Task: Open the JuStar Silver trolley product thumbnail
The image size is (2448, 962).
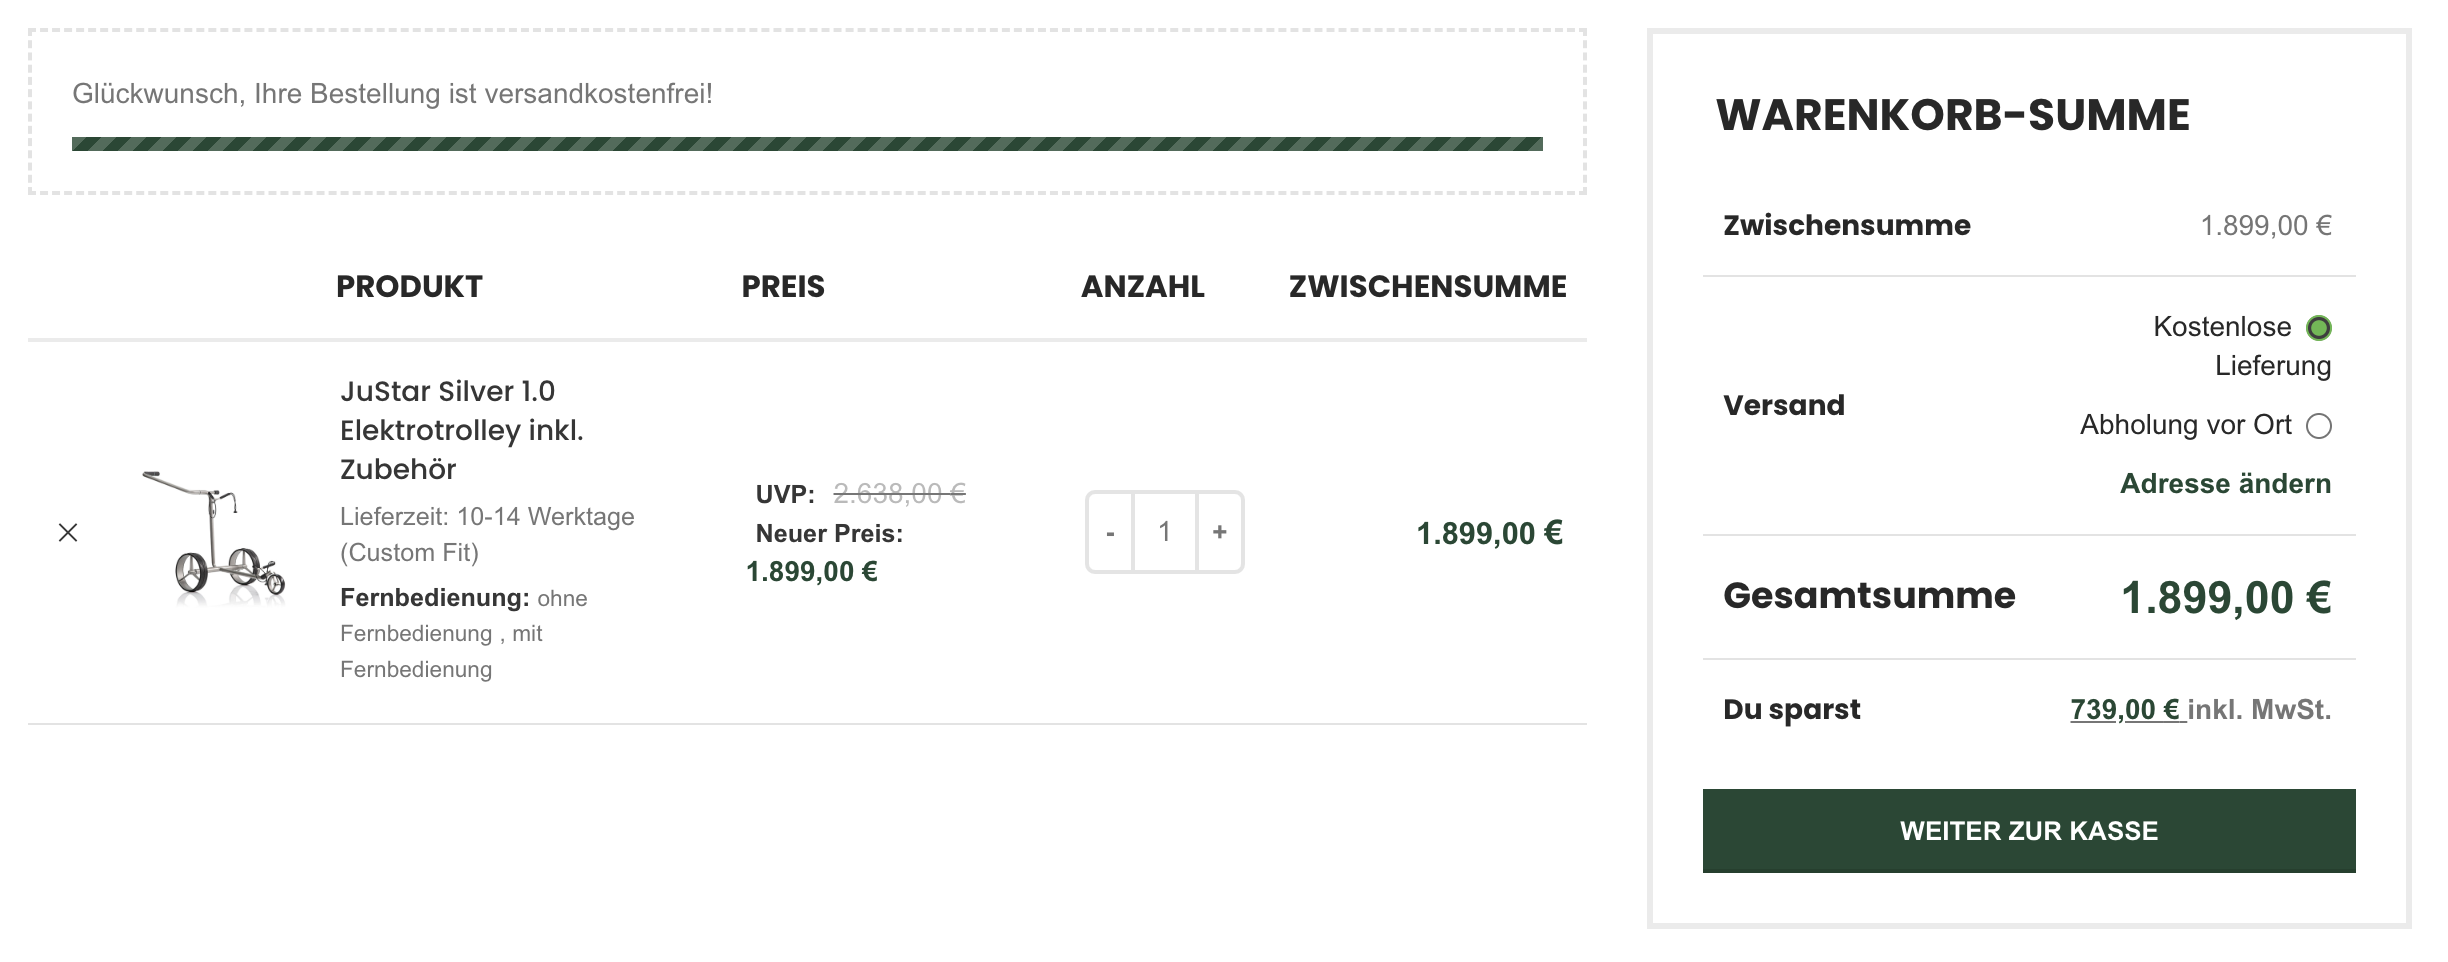Action: [213, 535]
